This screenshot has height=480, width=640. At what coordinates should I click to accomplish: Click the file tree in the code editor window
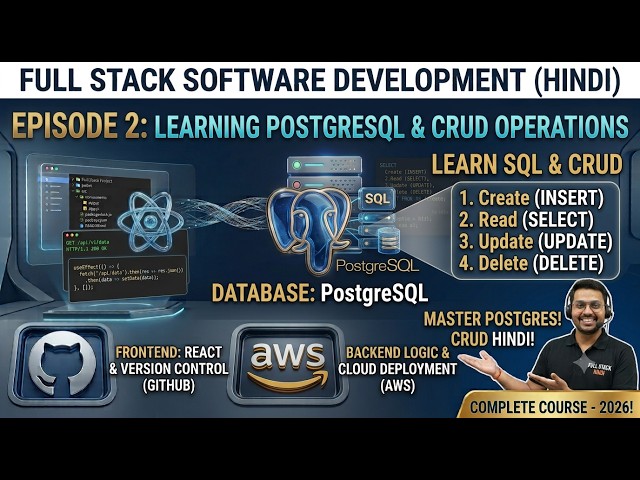[95, 203]
